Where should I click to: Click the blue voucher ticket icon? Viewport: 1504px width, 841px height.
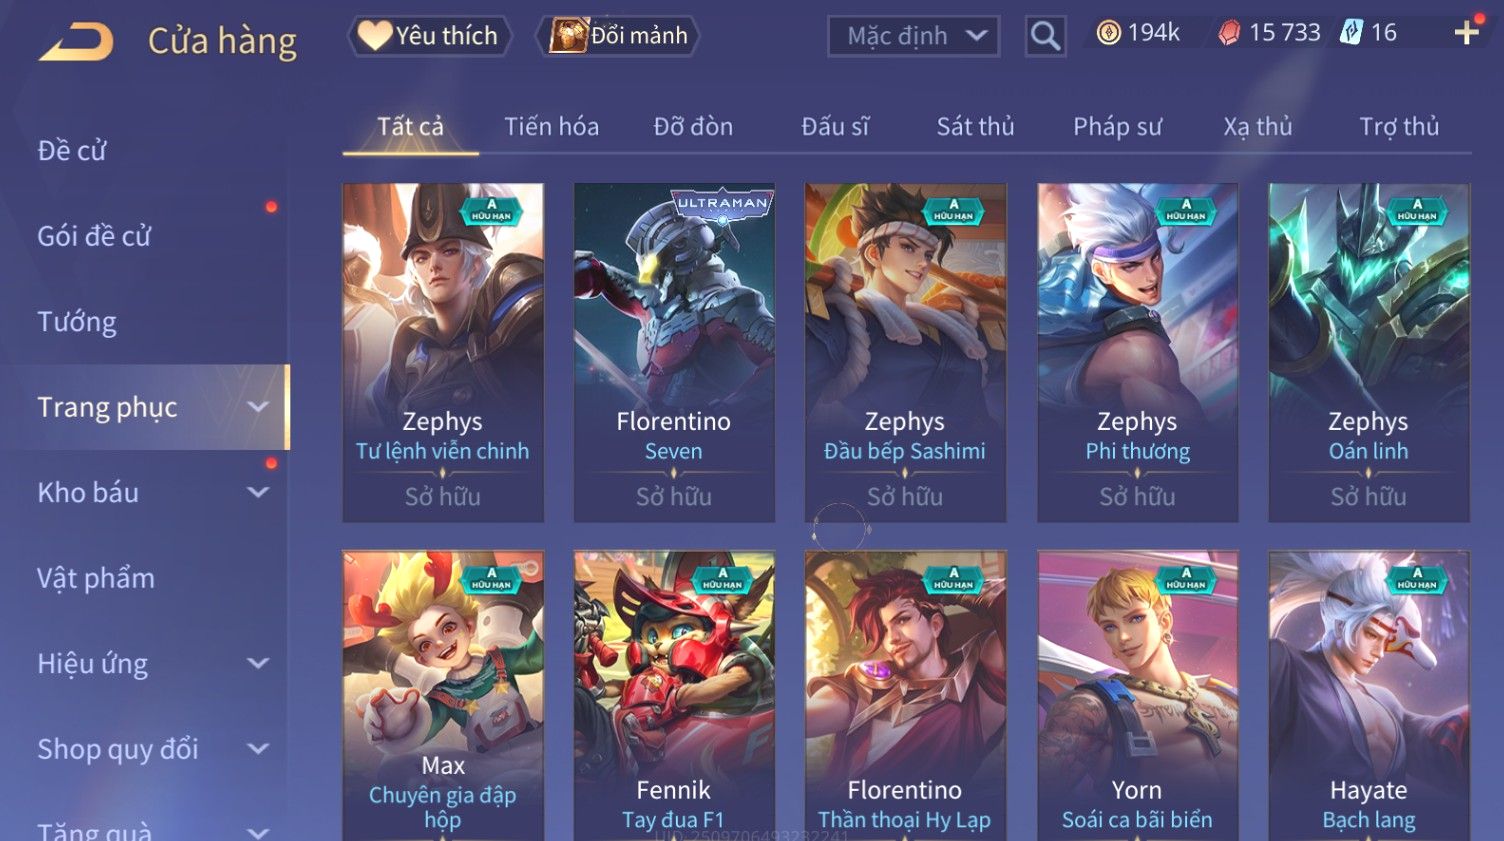1351,32
